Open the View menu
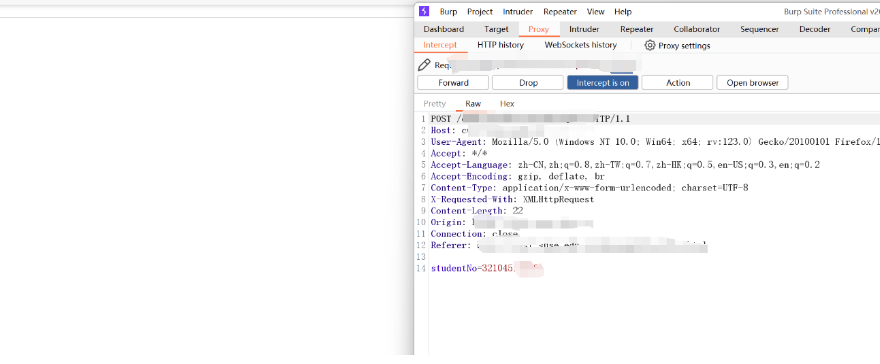Screen dimensions: 880x364 pos(595,12)
